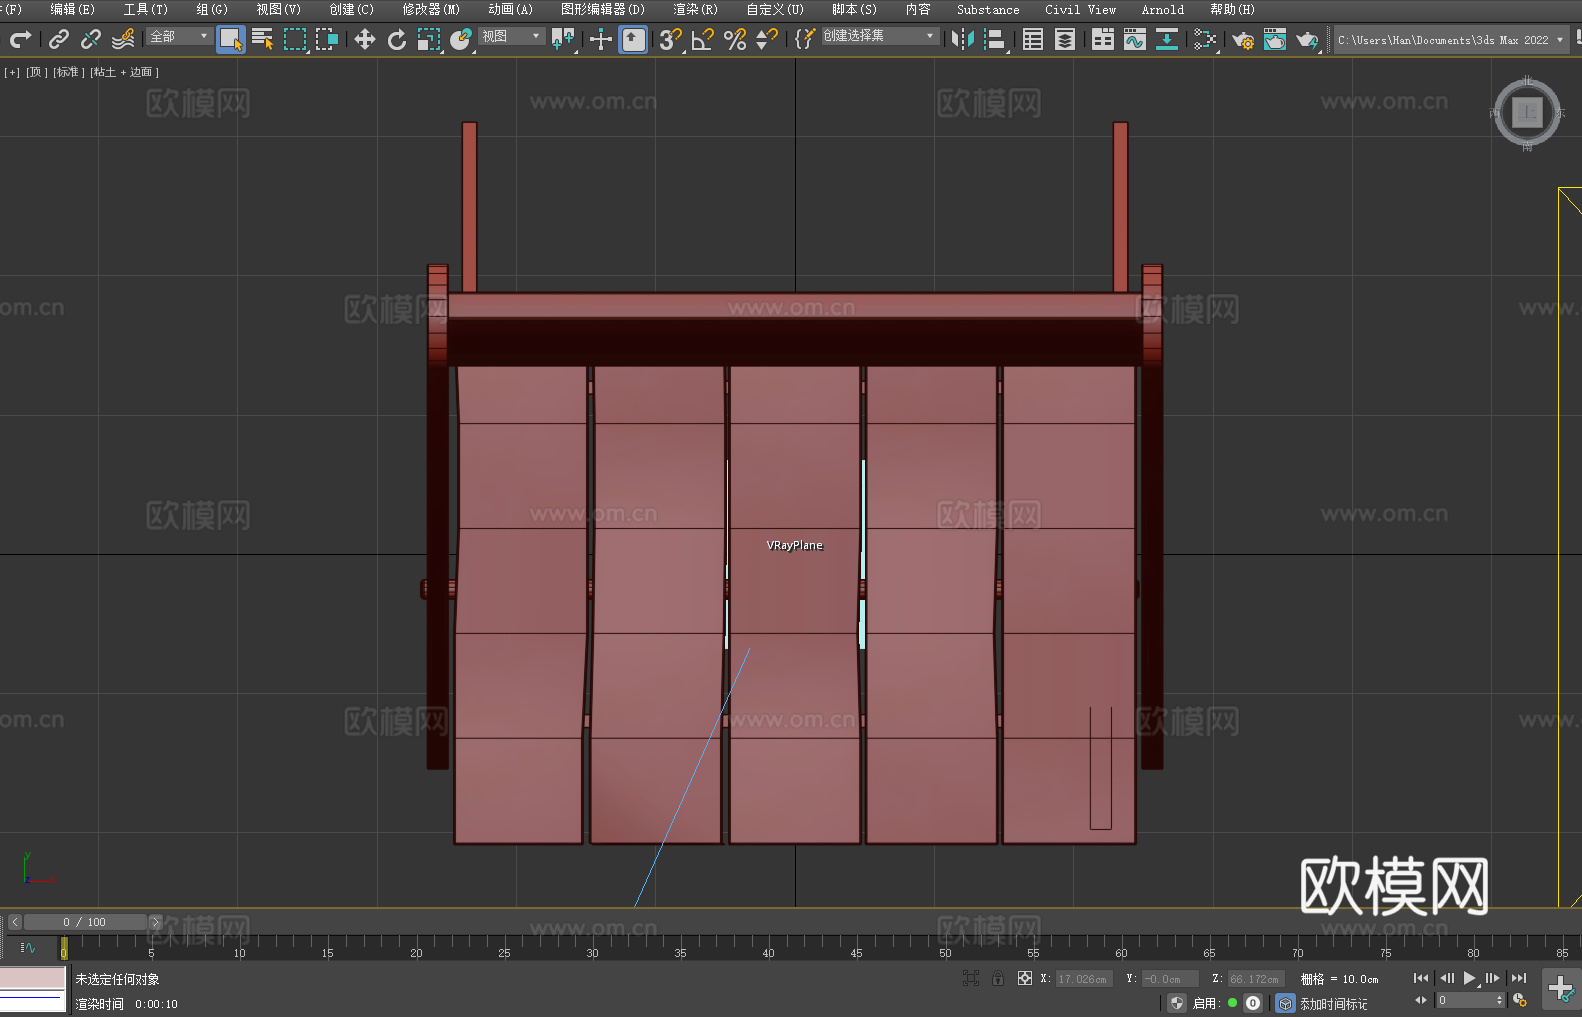
Task: Click the pink MAXScript listener swatch
Action: coord(33,977)
